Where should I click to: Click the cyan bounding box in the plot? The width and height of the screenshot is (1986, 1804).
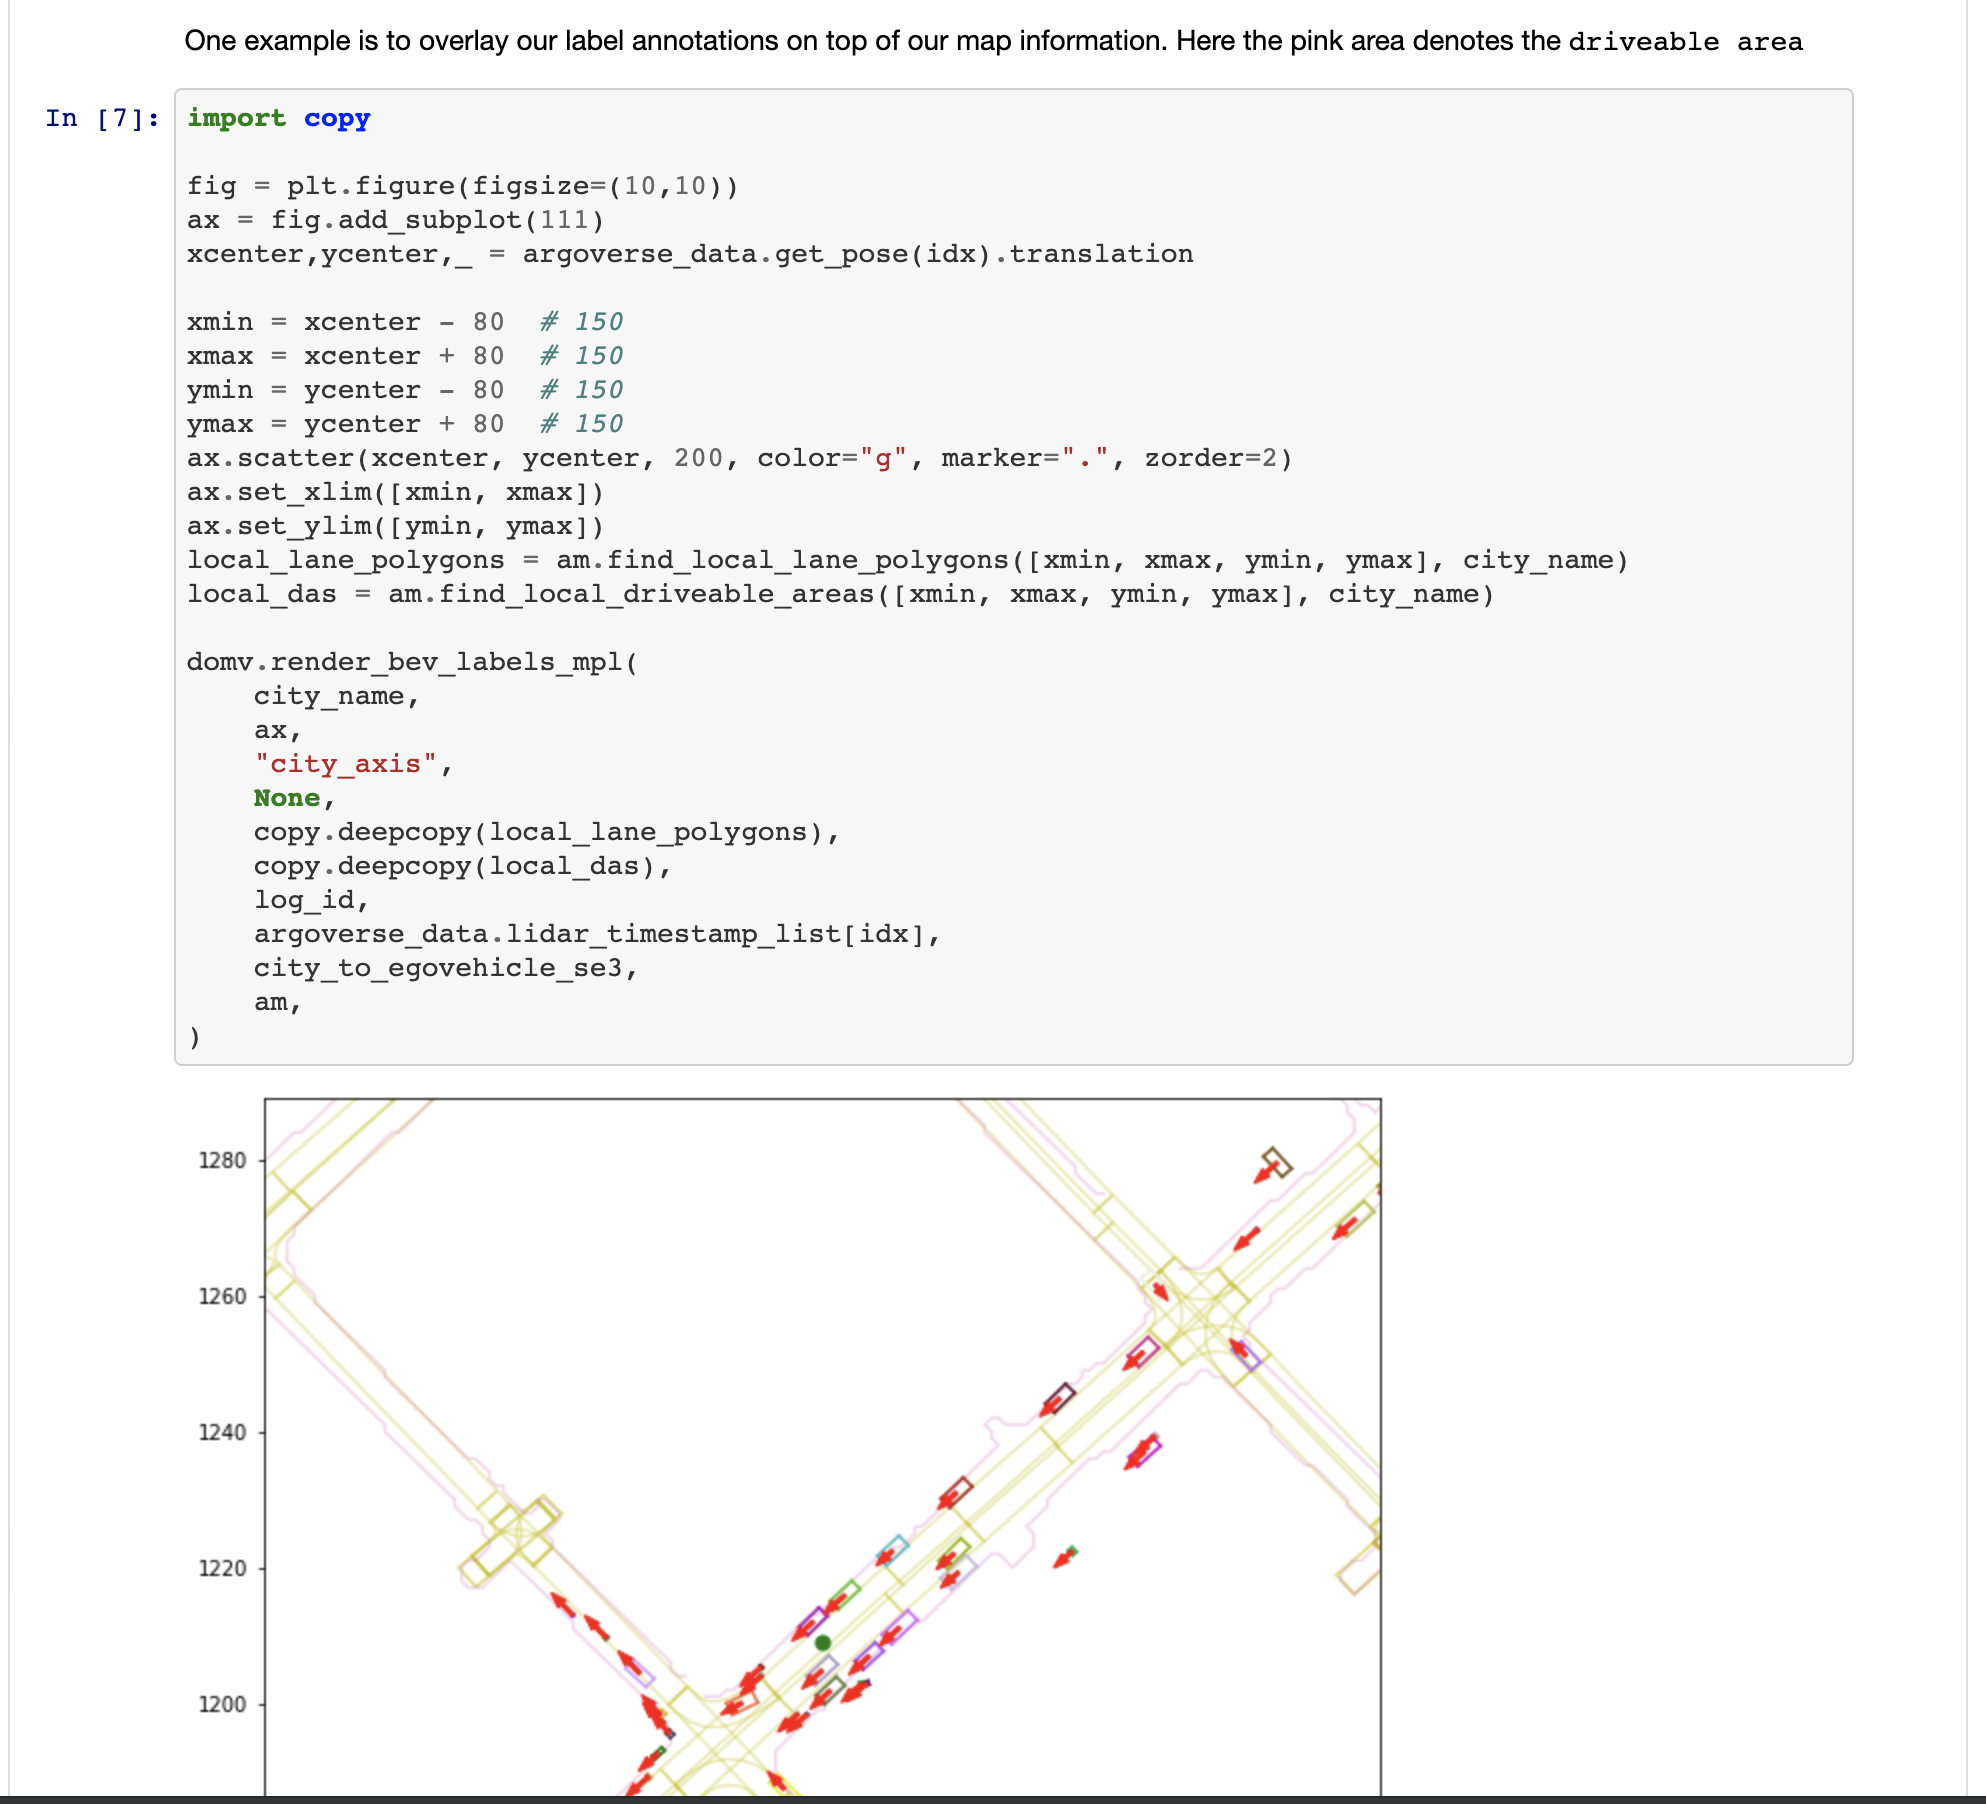click(893, 1549)
